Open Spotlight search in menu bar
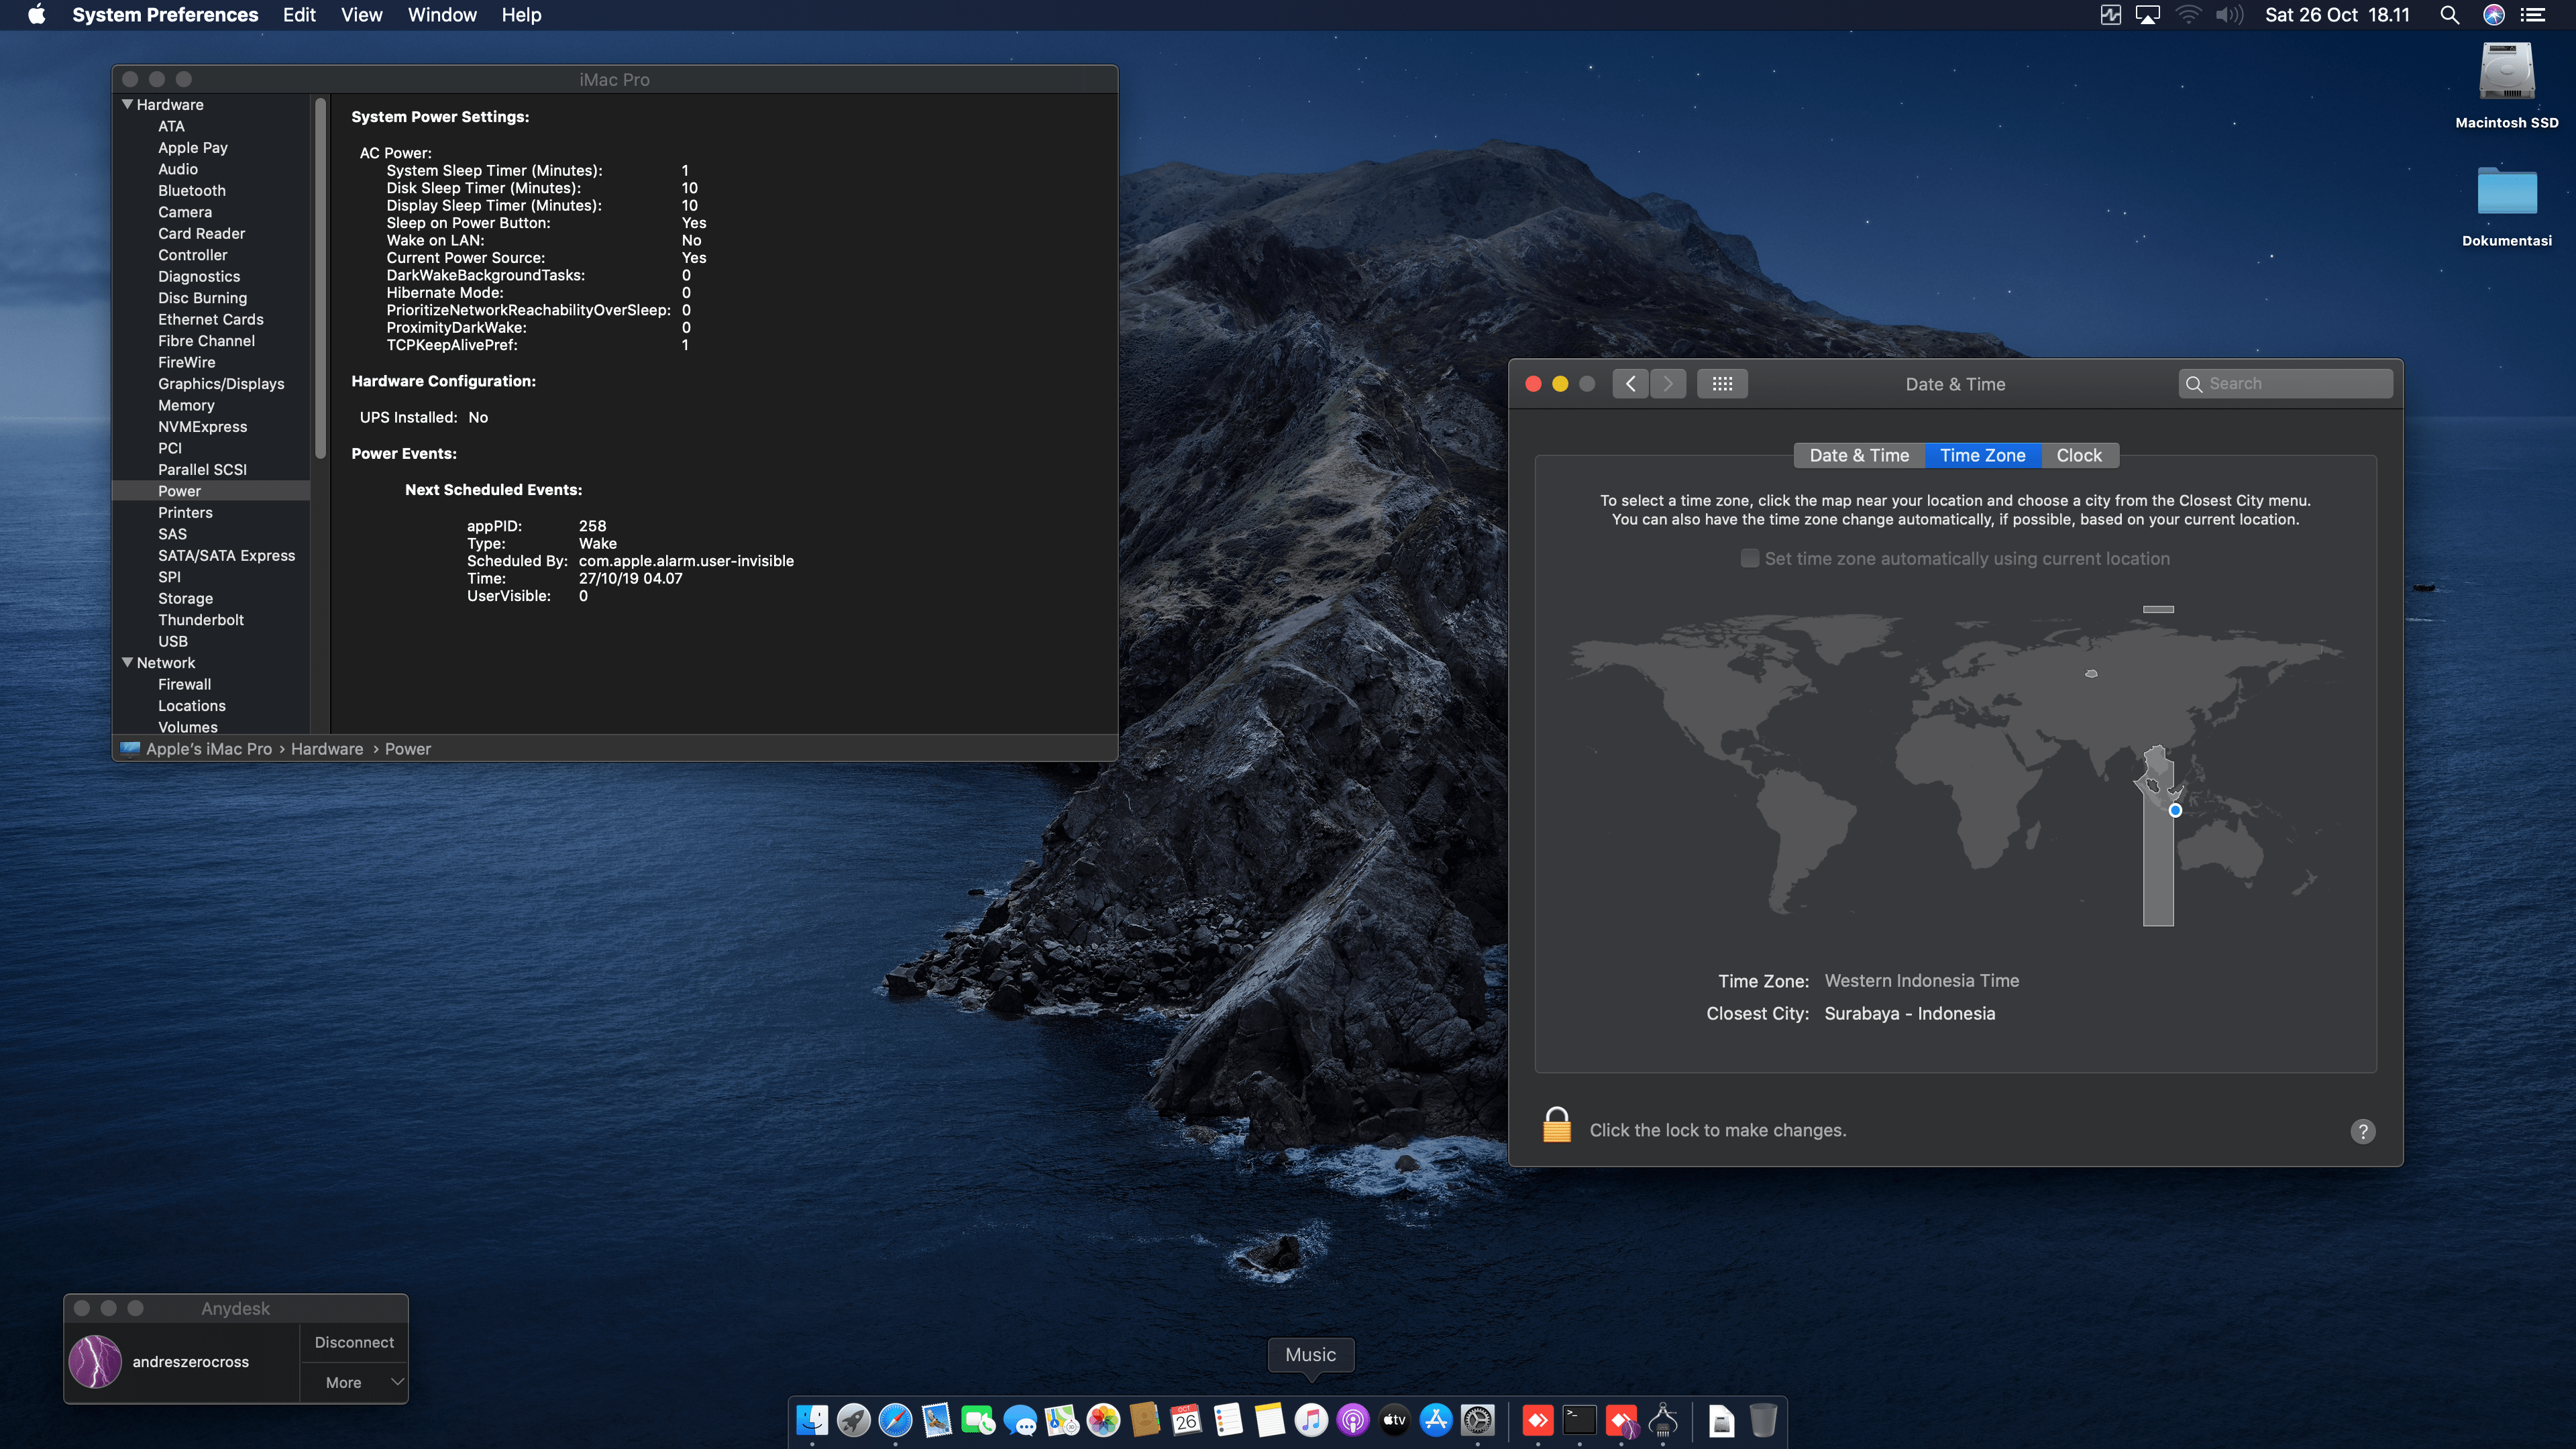 [x=2448, y=15]
